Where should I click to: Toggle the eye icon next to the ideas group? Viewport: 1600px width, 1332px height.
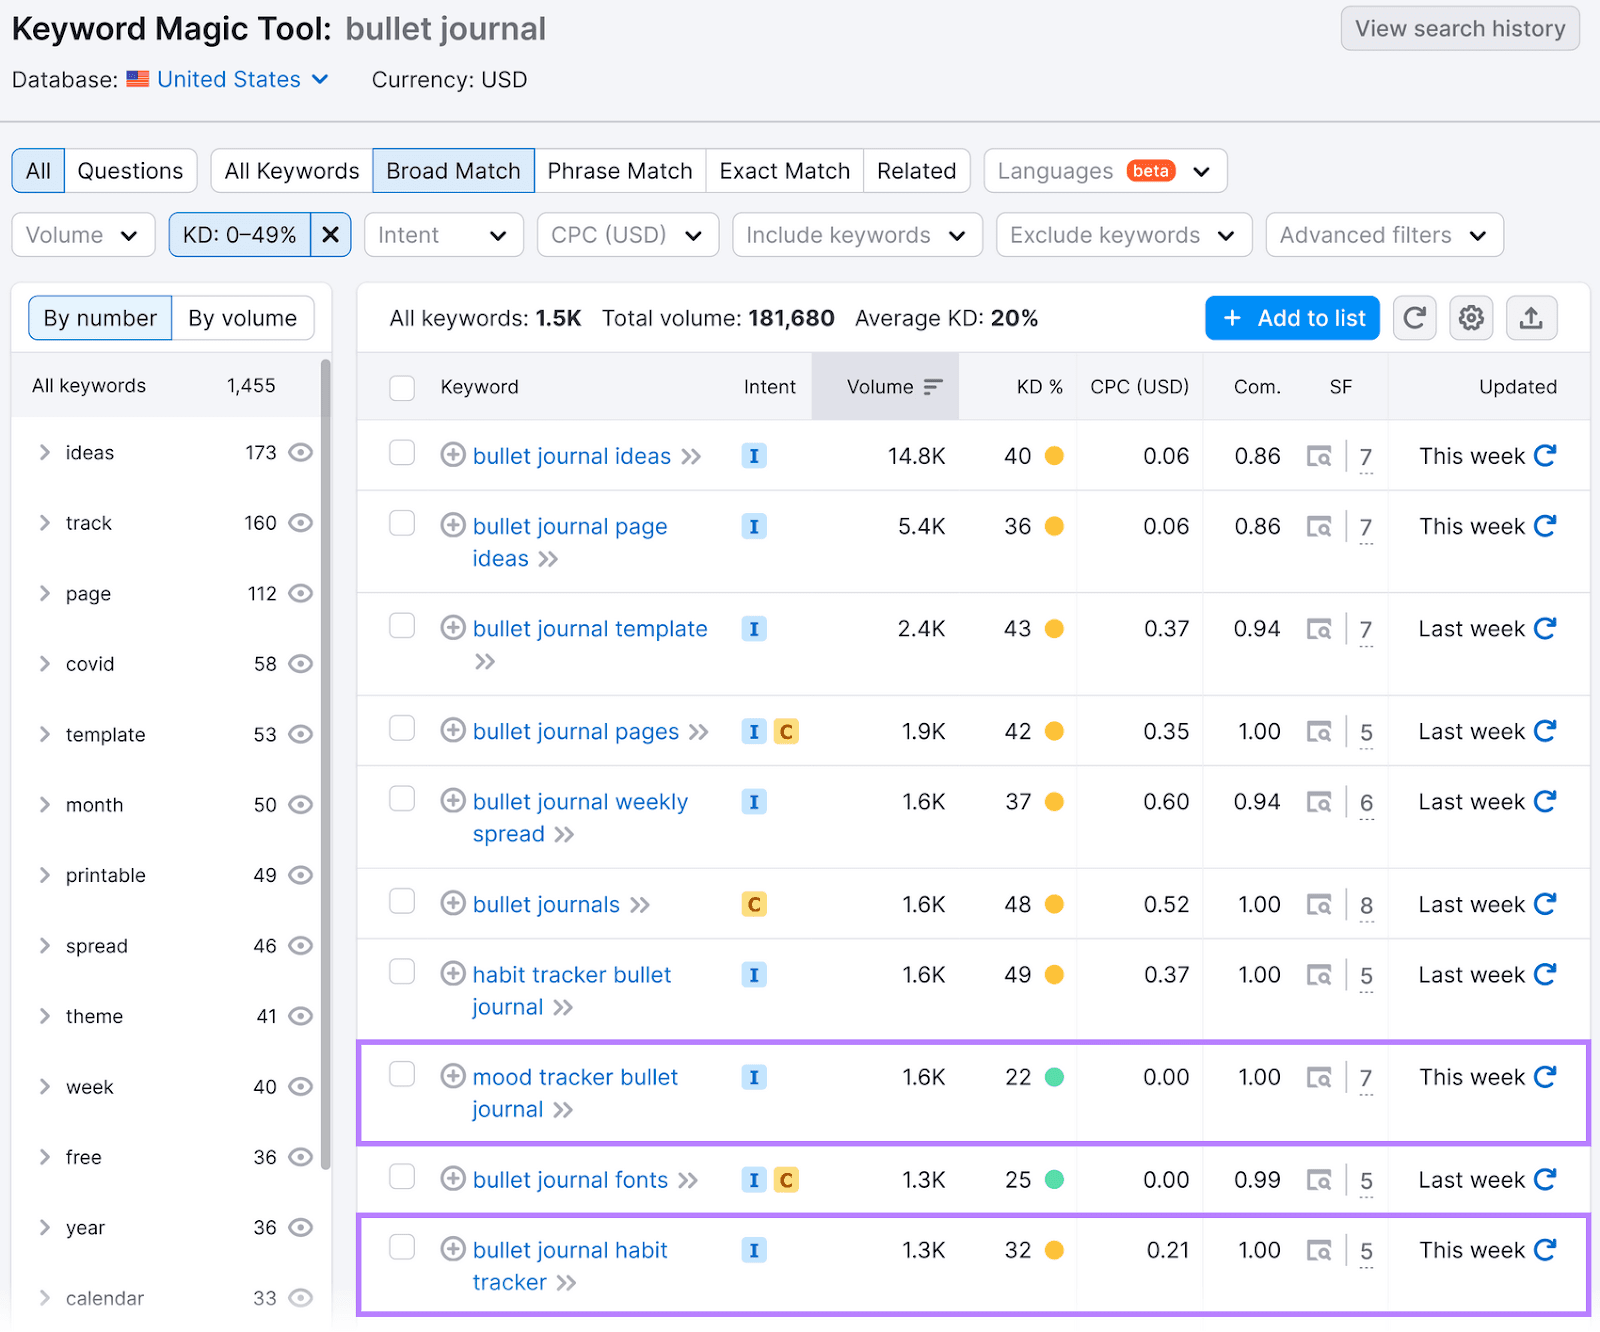click(302, 452)
